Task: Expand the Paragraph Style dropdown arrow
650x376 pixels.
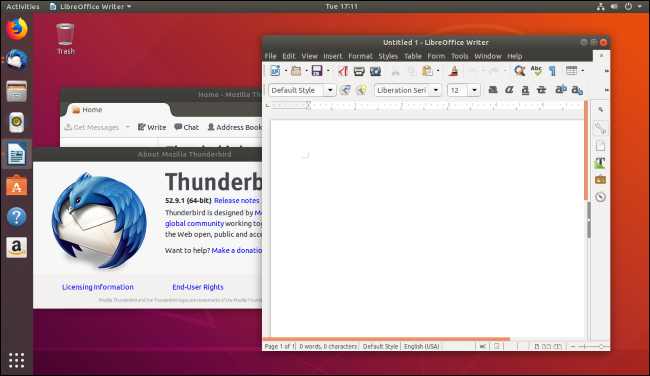Action: 330,90
